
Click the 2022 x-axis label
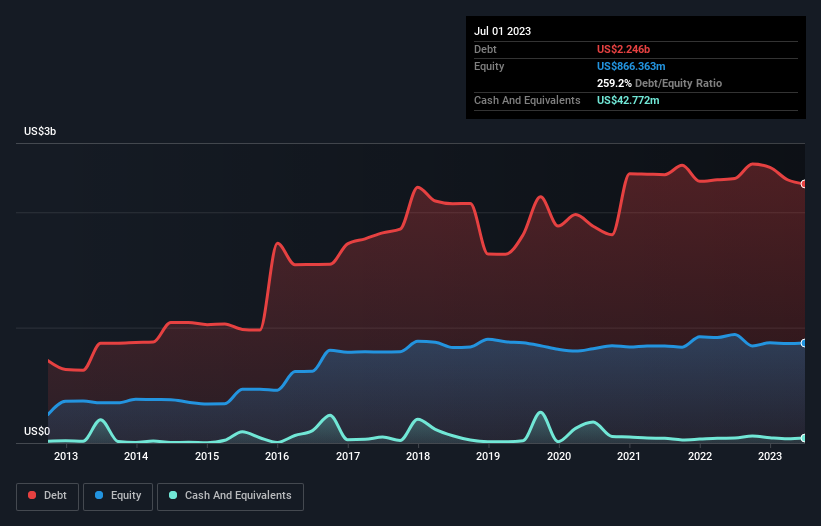pos(700,456)
